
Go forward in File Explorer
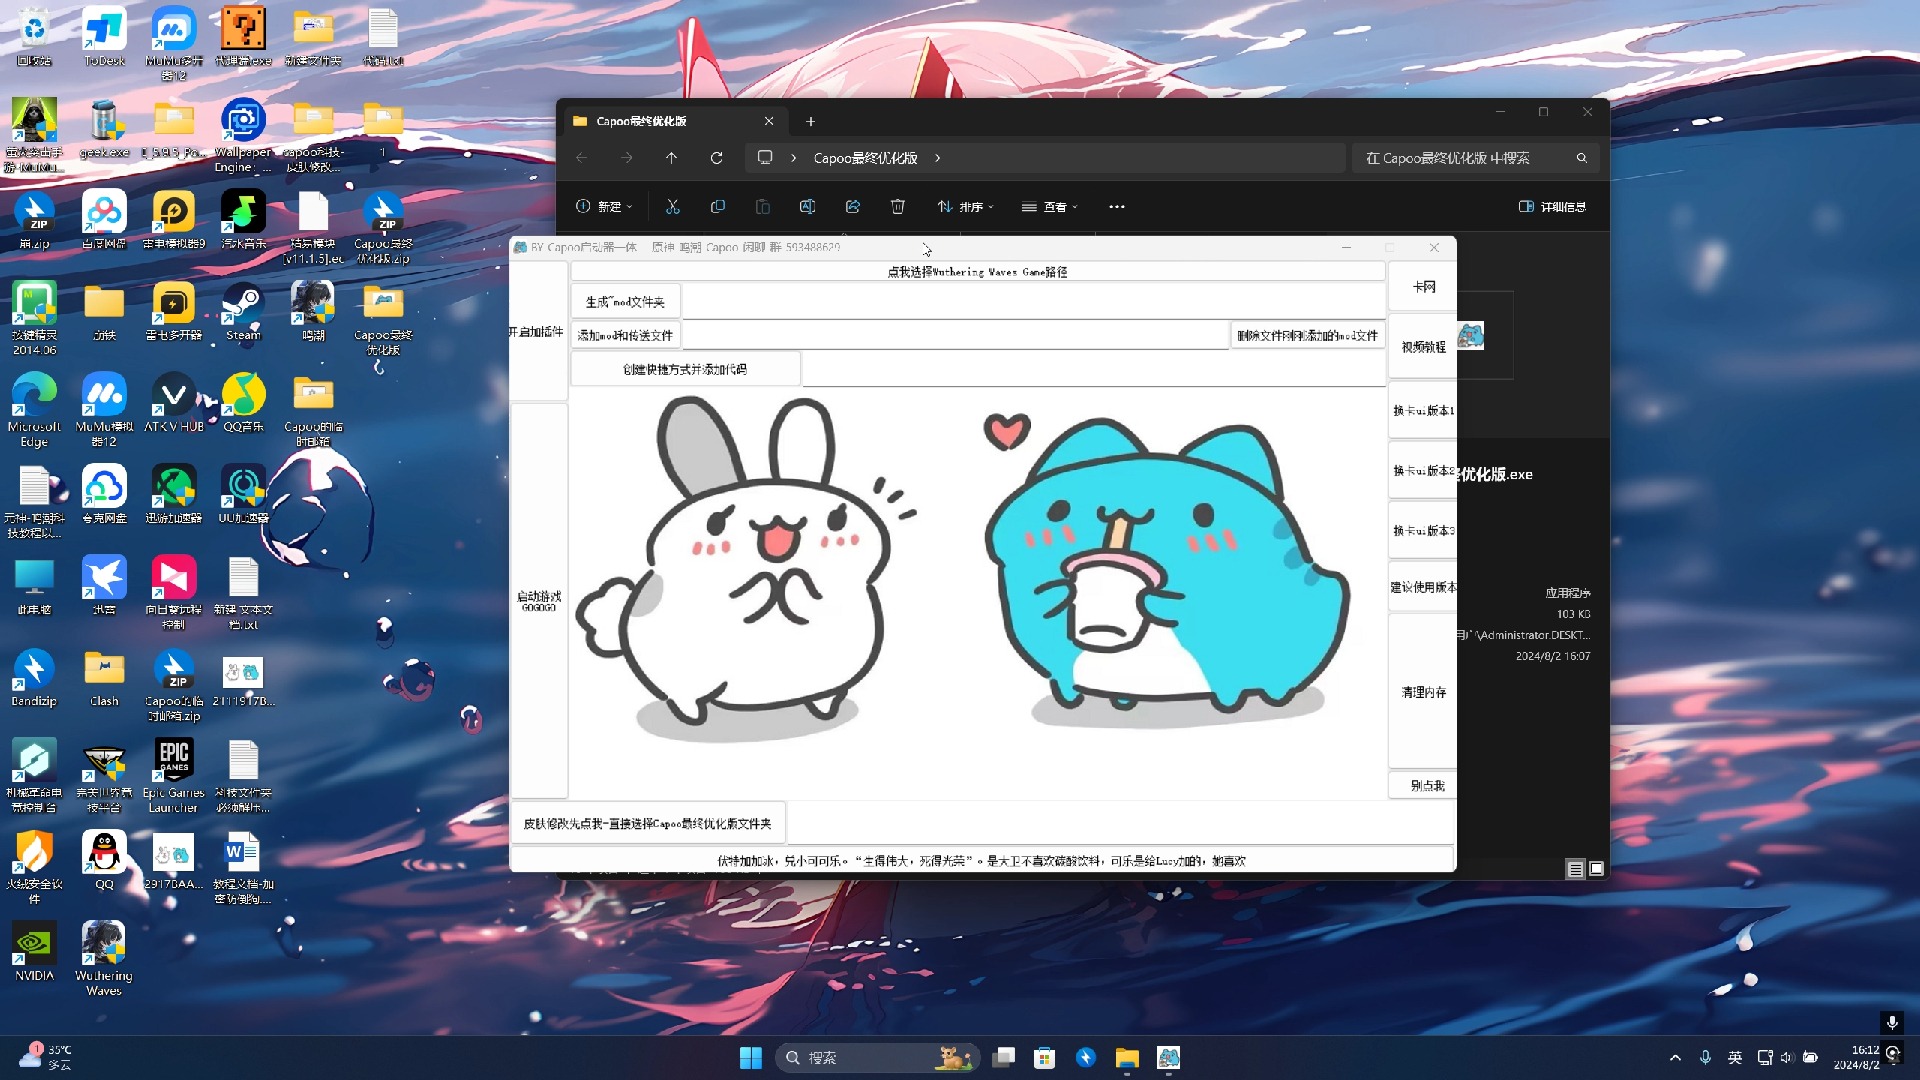[627, 158]
